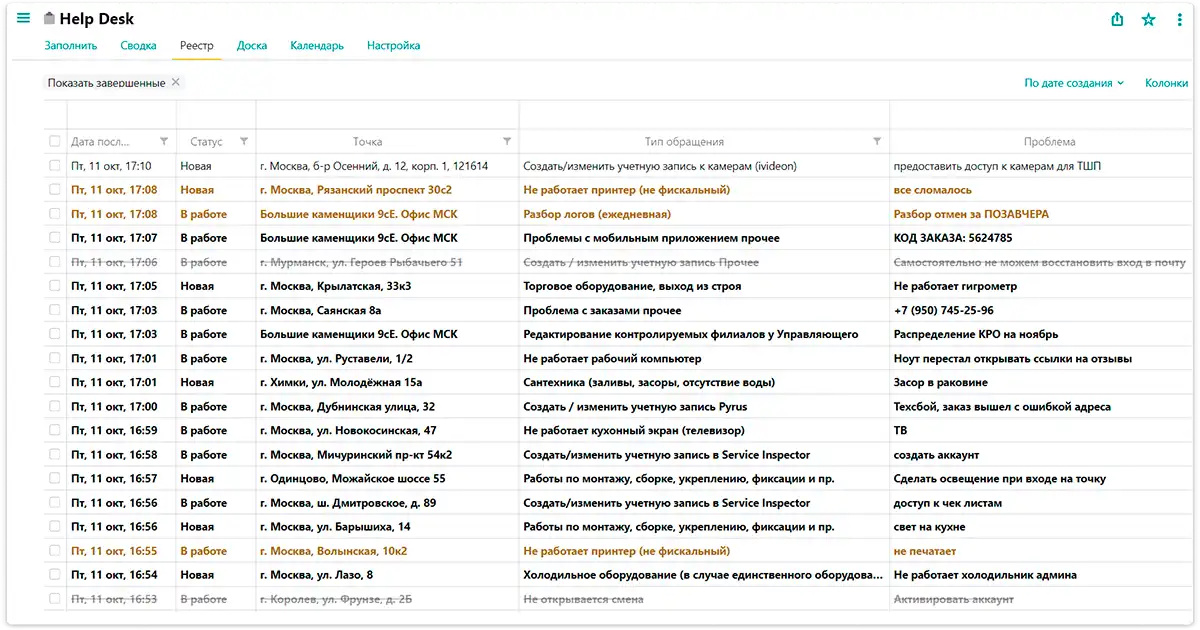1200x630 pixels.
Task: Select checkbox for Химки, ул. Молодёжная 15а row
Action: [55, 382]
